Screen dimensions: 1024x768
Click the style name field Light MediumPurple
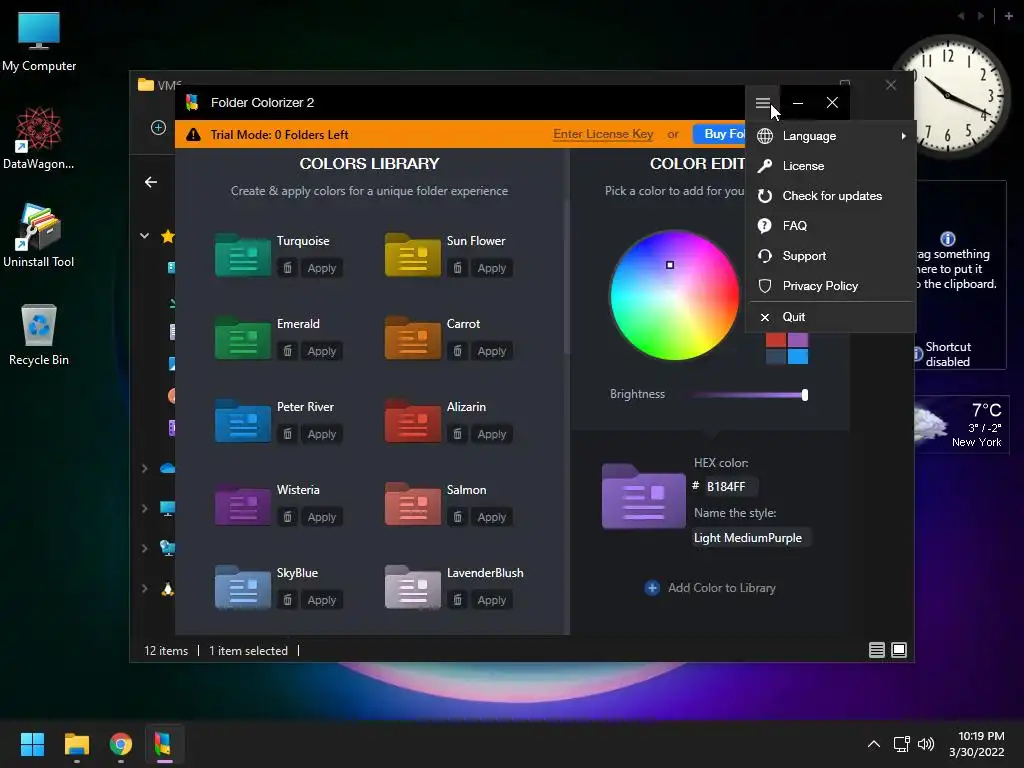751,537
